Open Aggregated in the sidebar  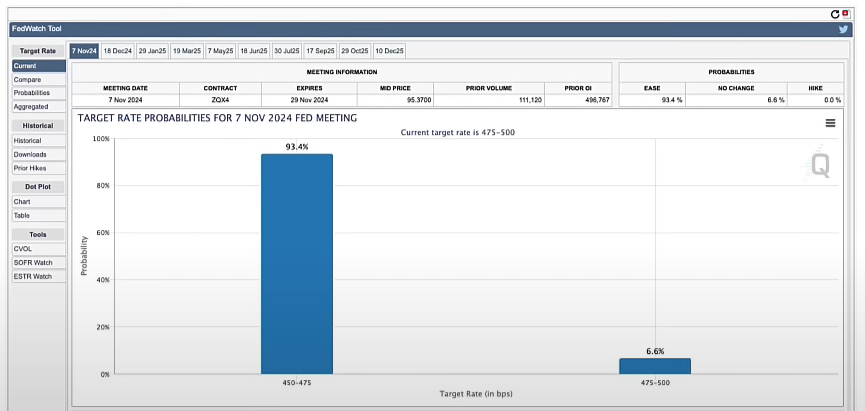pyautogui.click(x=39, y=106)
